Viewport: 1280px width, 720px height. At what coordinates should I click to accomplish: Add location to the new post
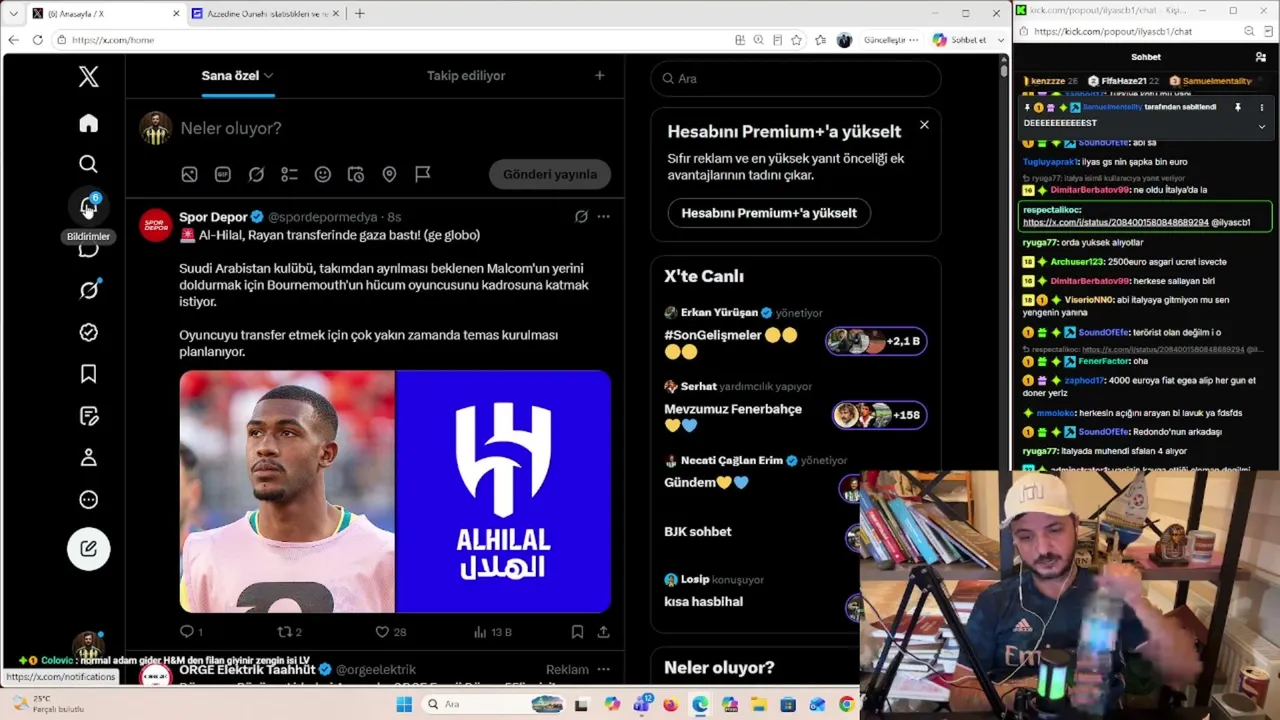click(x=389, y=174)
